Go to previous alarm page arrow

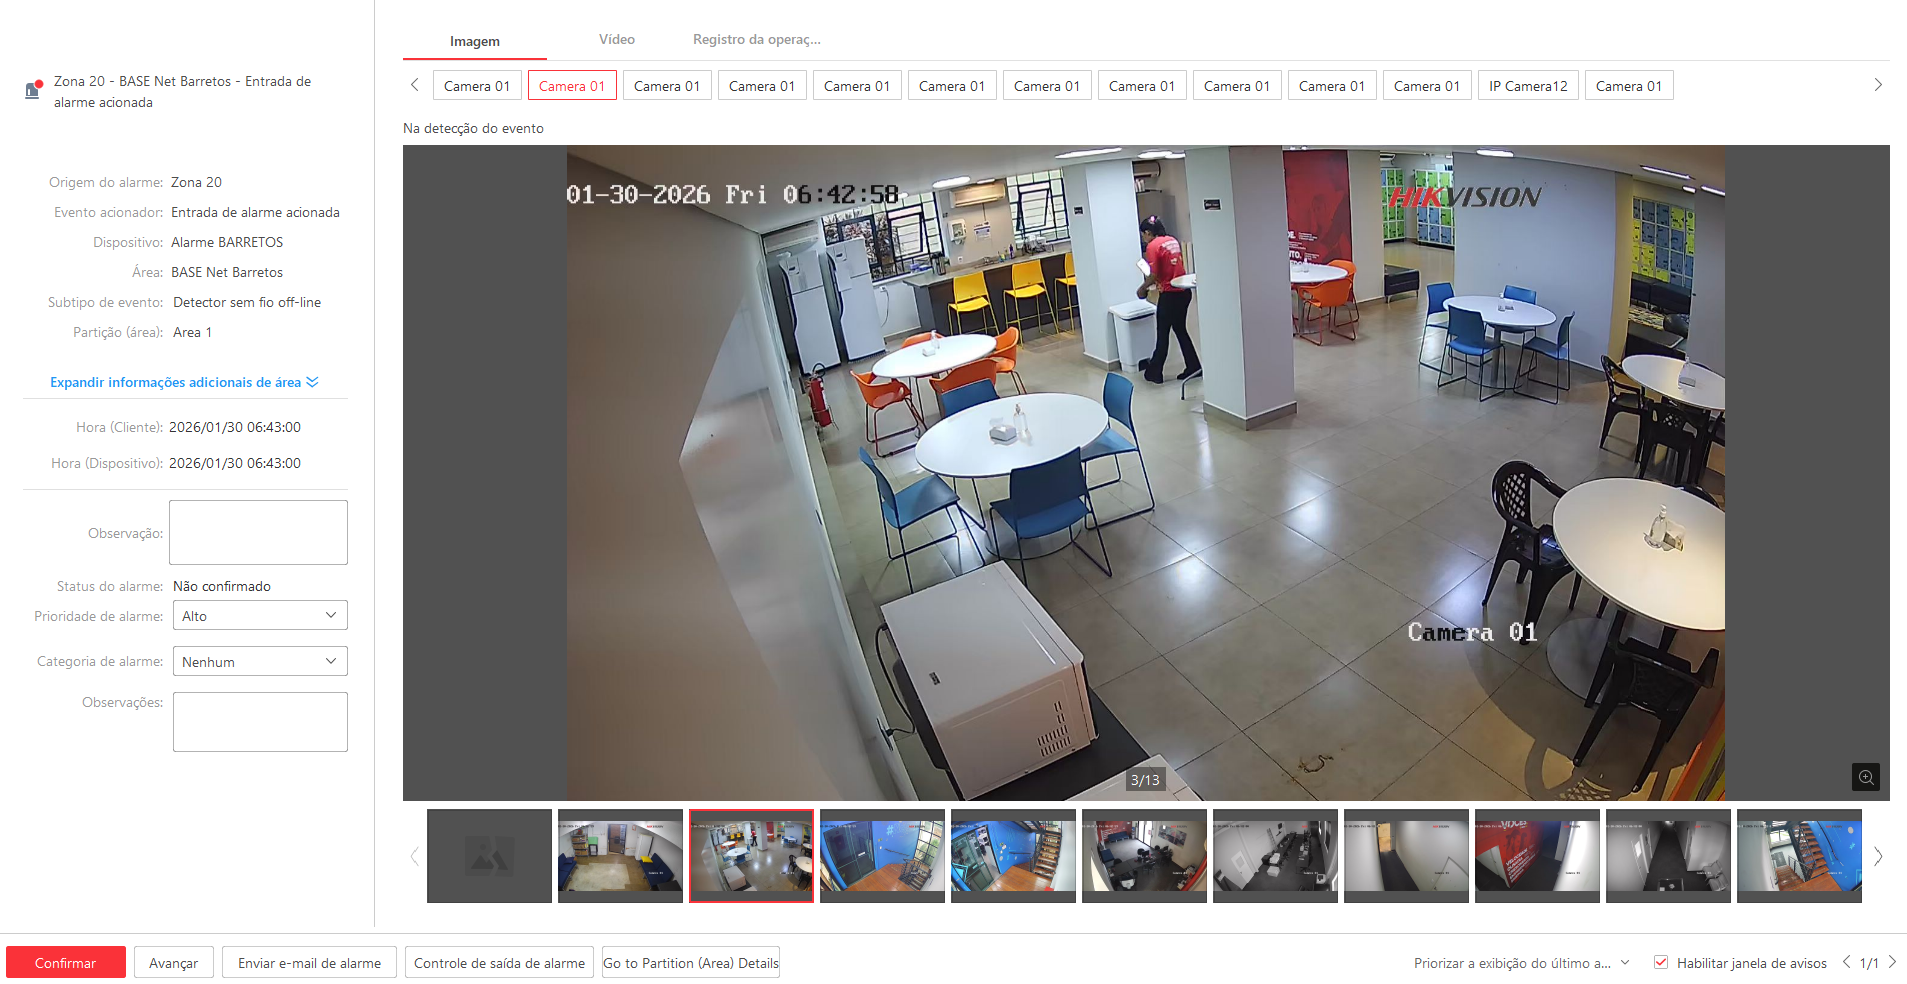tap(1846, 962)
